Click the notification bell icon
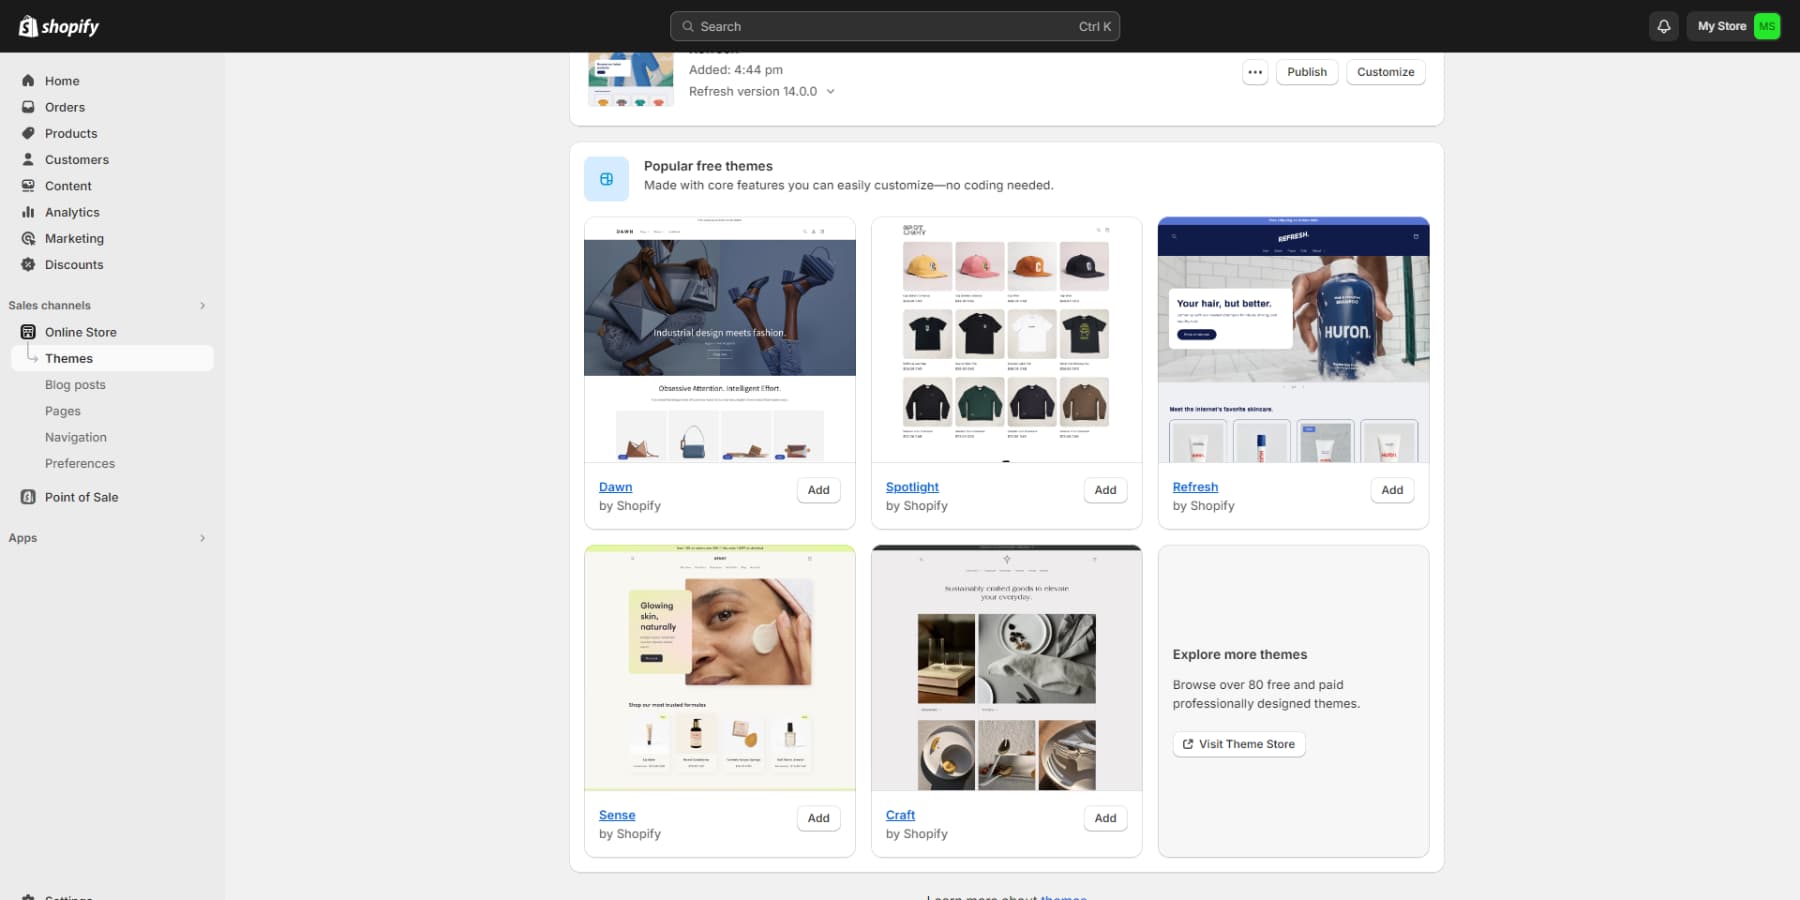Viewport: 1800px width, 900px height. (x=1663, y=26)
